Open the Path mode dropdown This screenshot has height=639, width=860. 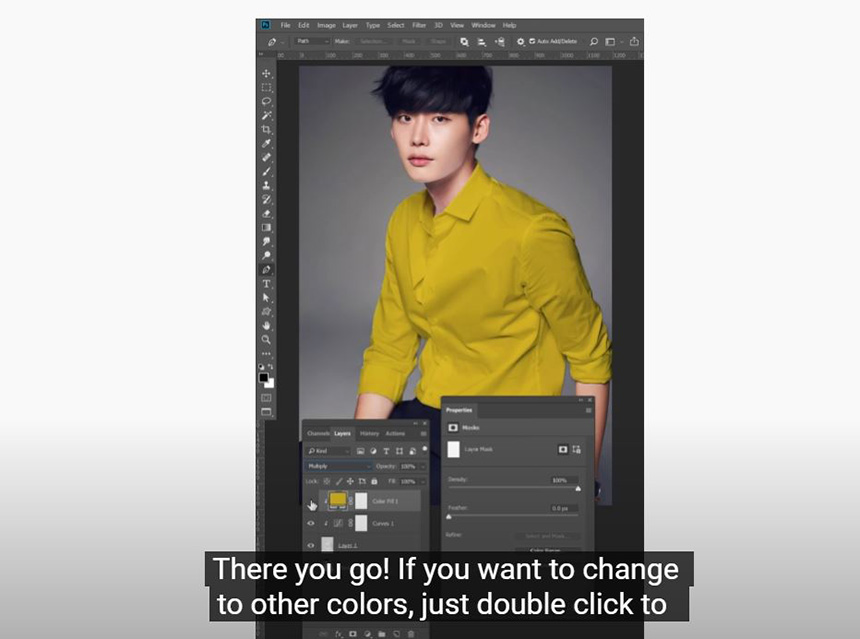[x=313, y=41]
